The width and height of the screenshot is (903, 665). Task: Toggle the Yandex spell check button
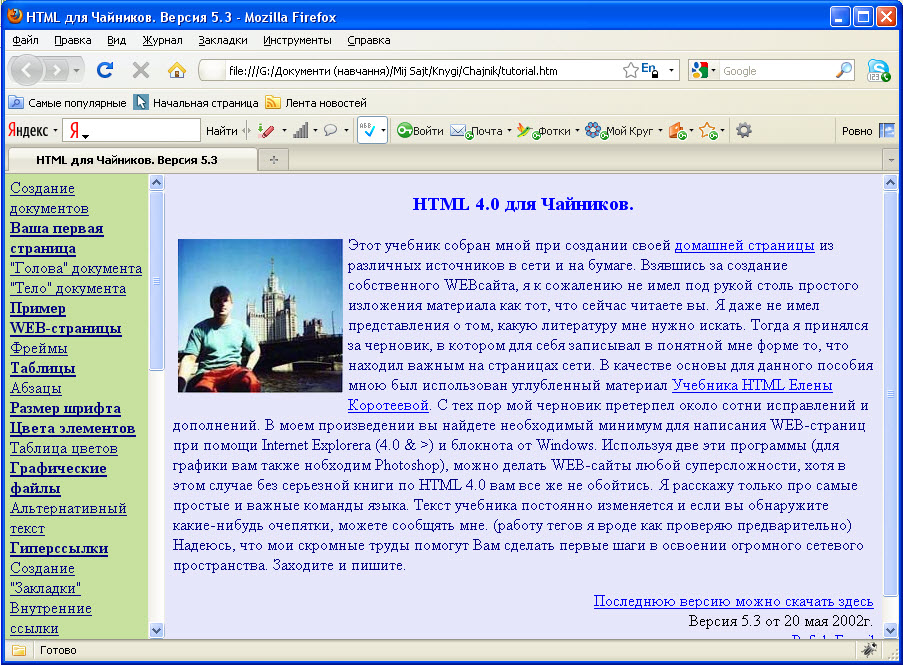(x=367, y=131)
